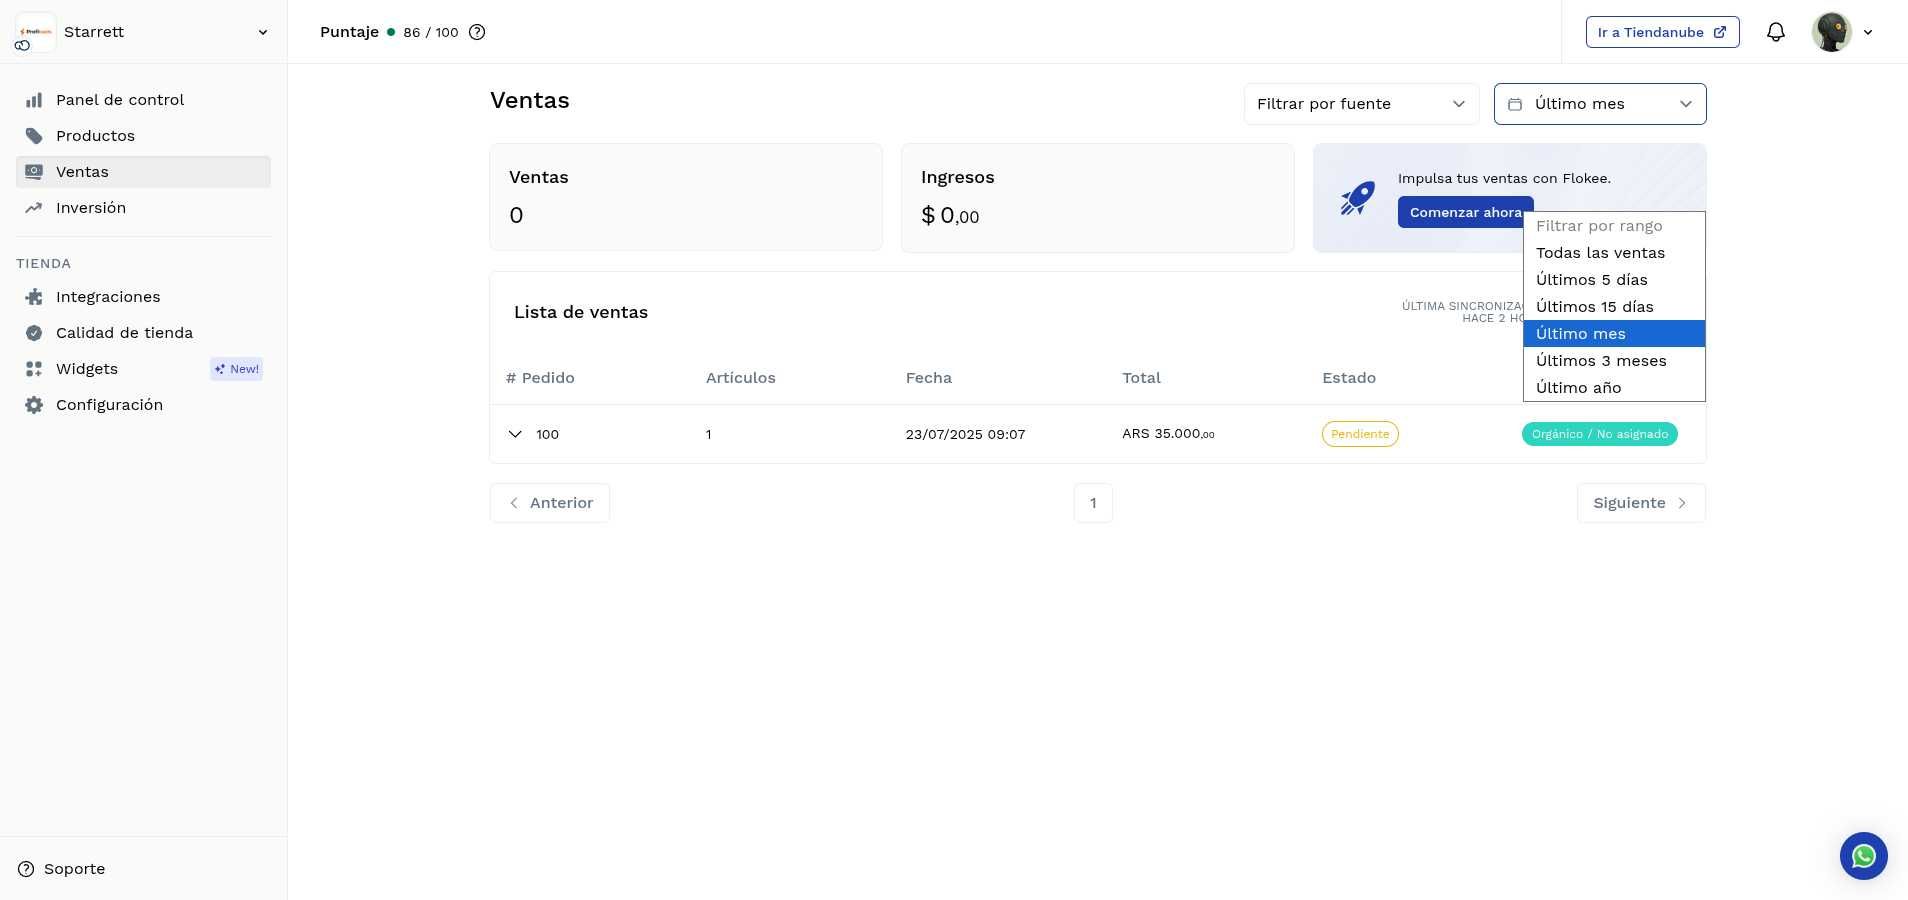Click the Panel de control chart icon
This screenshot has width=1908, height=900.
(34, 100)
